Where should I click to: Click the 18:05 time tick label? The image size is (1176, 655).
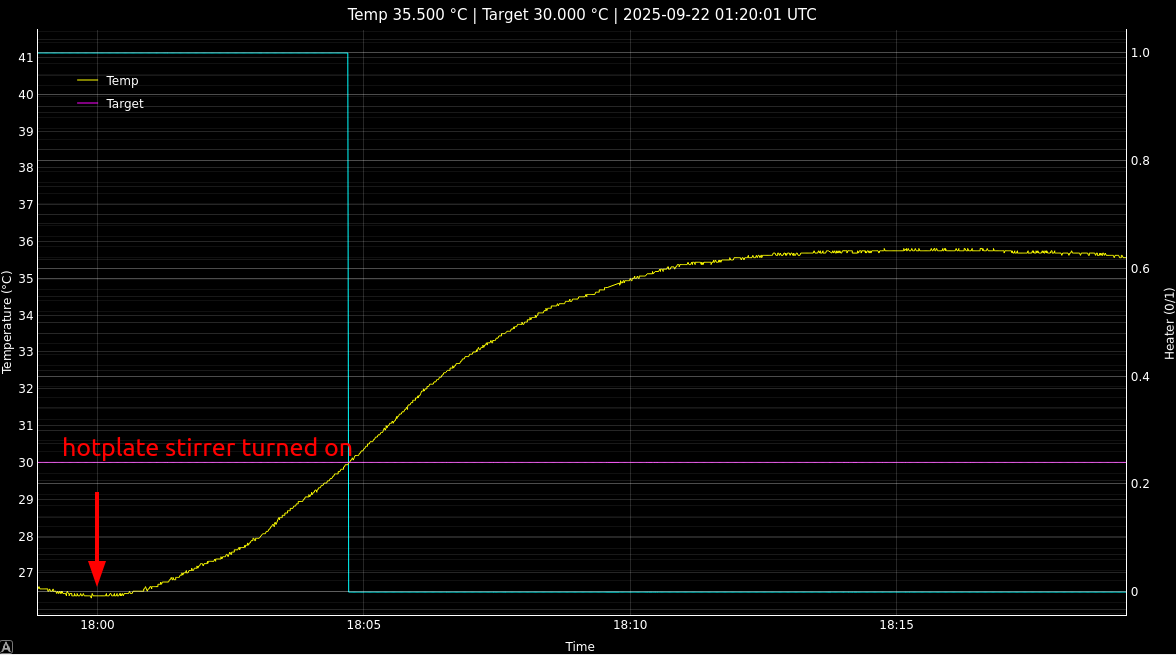363,625
